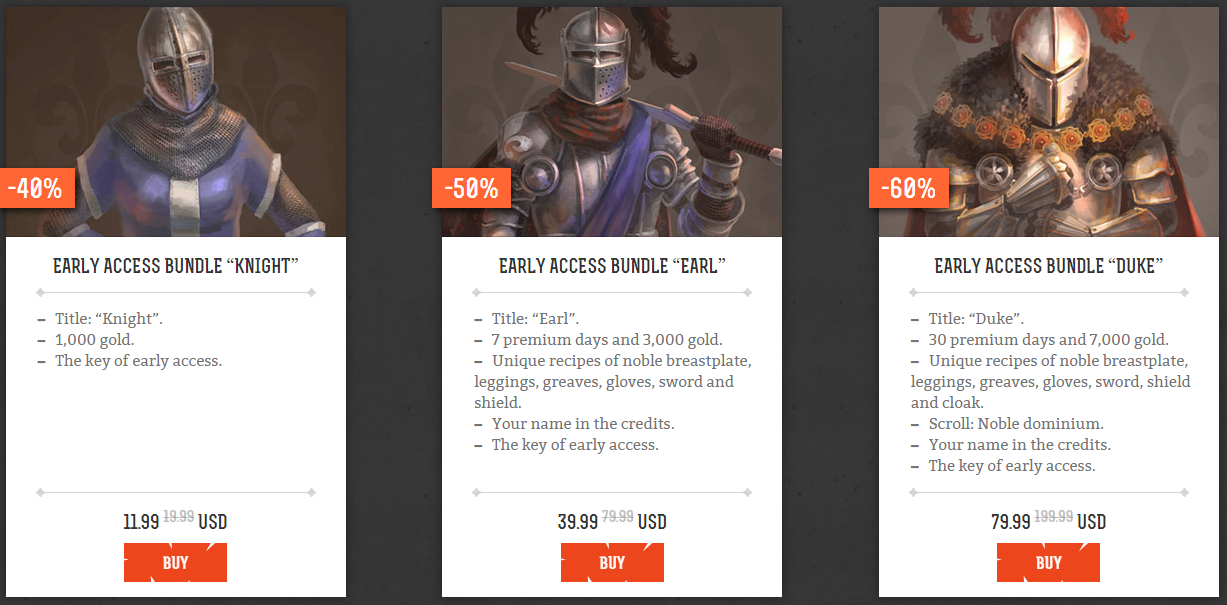The height and width of the screenshot is (605, 1227).
Task: Open the Early Access Bundle "Duke" title
Action: (x=1048, y=266)
